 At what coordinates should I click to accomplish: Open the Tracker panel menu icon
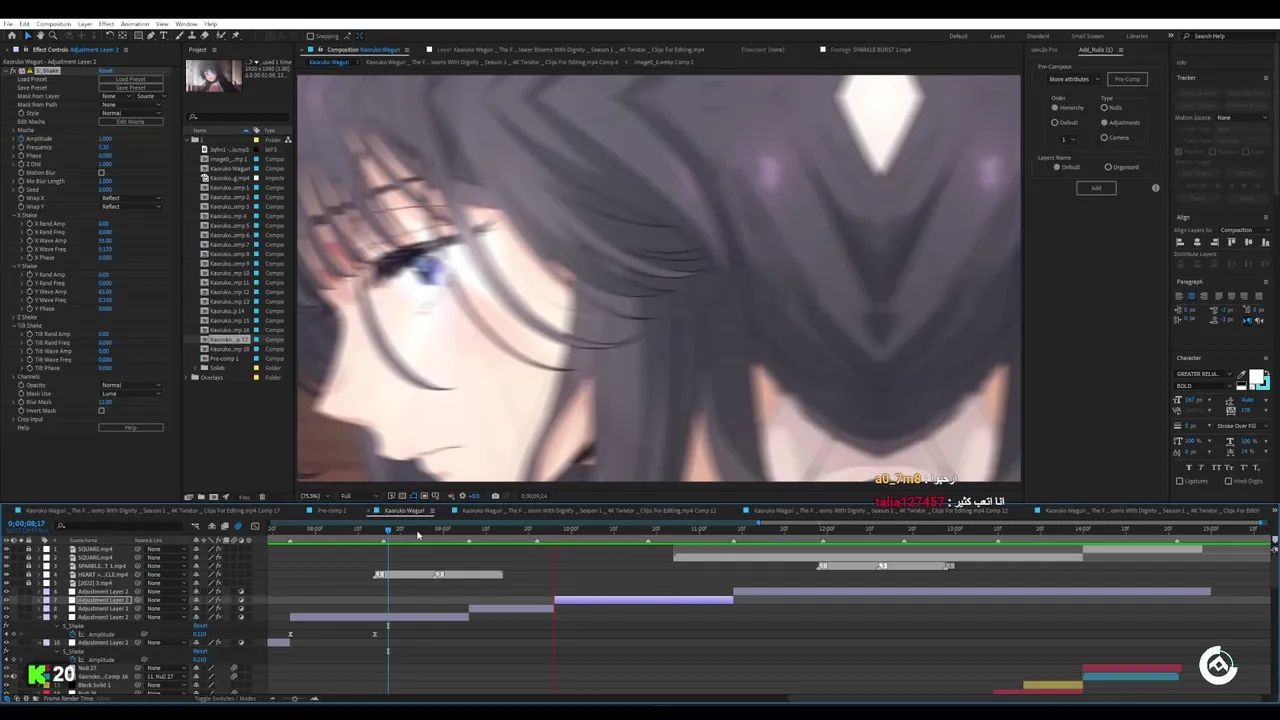coord(1265,77)
